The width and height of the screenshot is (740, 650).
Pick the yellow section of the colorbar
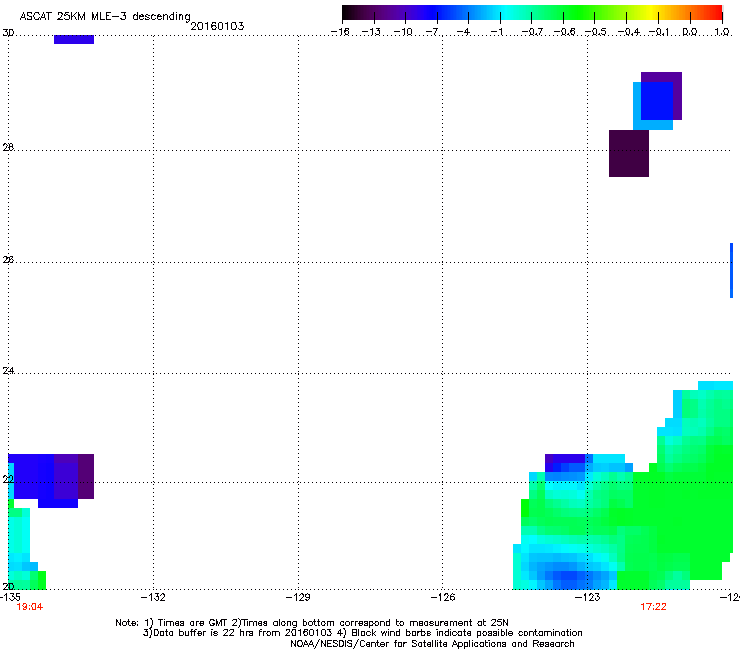pos(651,13)
